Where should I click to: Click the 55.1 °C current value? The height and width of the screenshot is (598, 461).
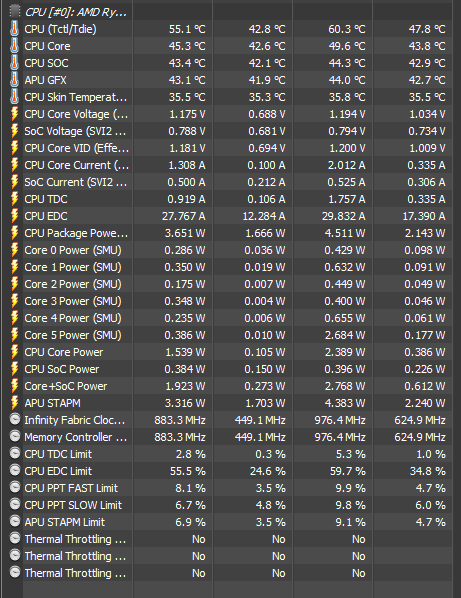pyautogui.click(x=187, y=29)
